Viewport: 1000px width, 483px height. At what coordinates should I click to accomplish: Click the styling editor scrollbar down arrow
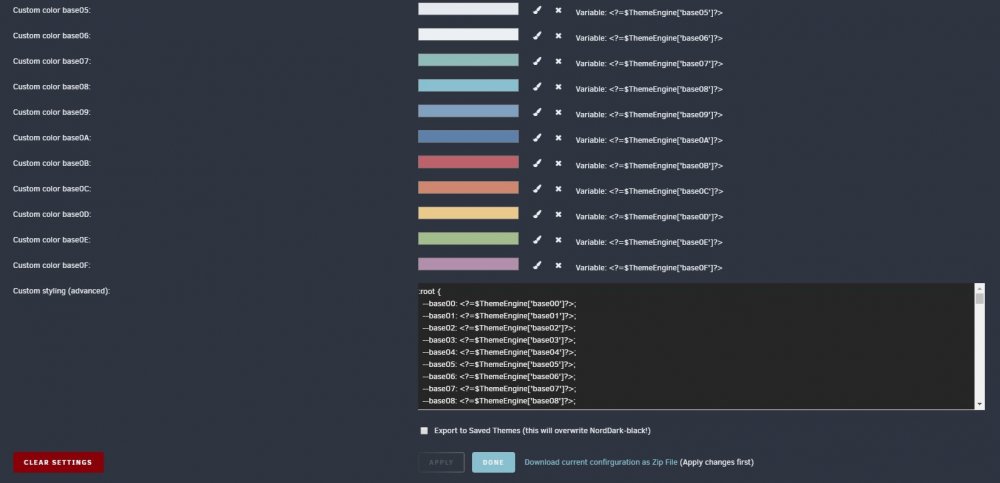point(980,405)
